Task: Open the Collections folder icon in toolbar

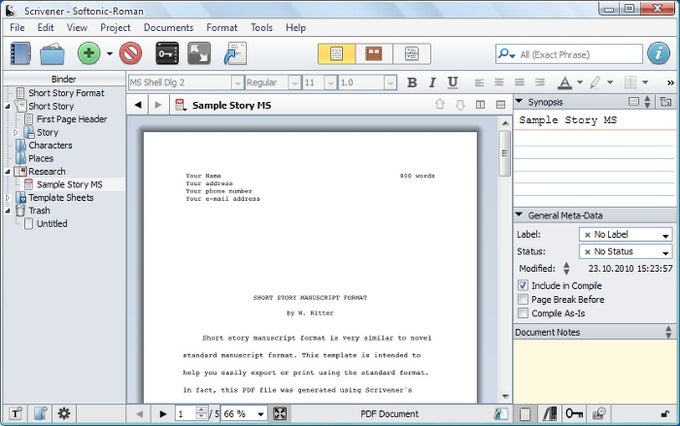Action: 52,54
